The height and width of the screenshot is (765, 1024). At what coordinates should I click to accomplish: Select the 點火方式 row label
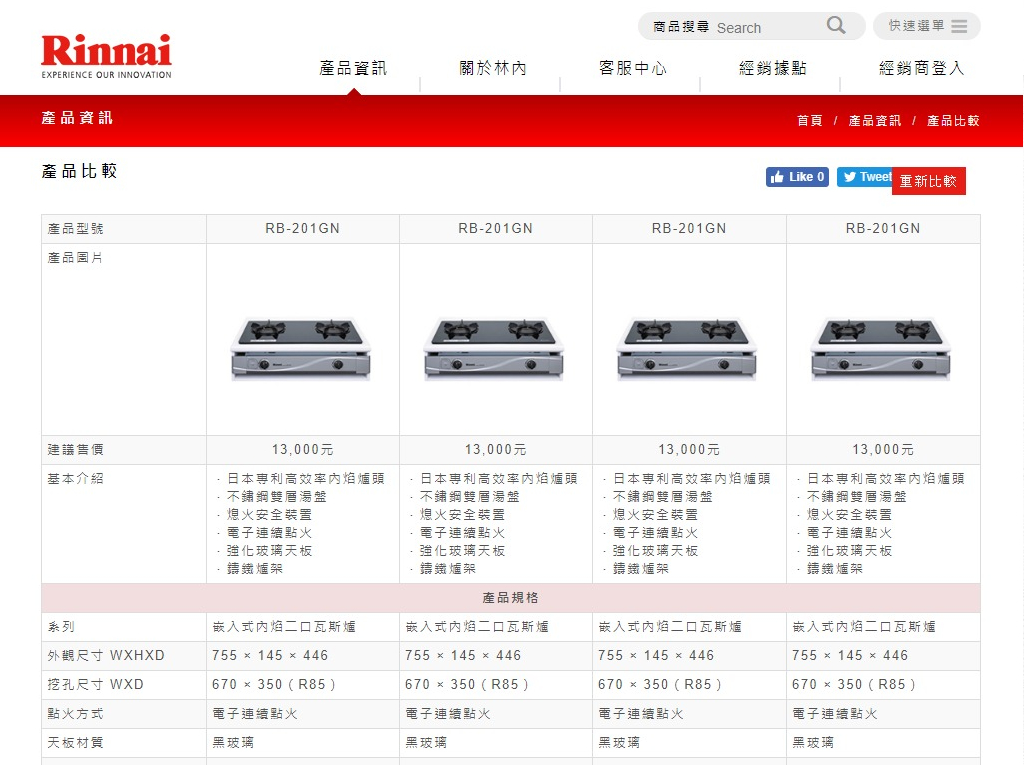point(75,714)
